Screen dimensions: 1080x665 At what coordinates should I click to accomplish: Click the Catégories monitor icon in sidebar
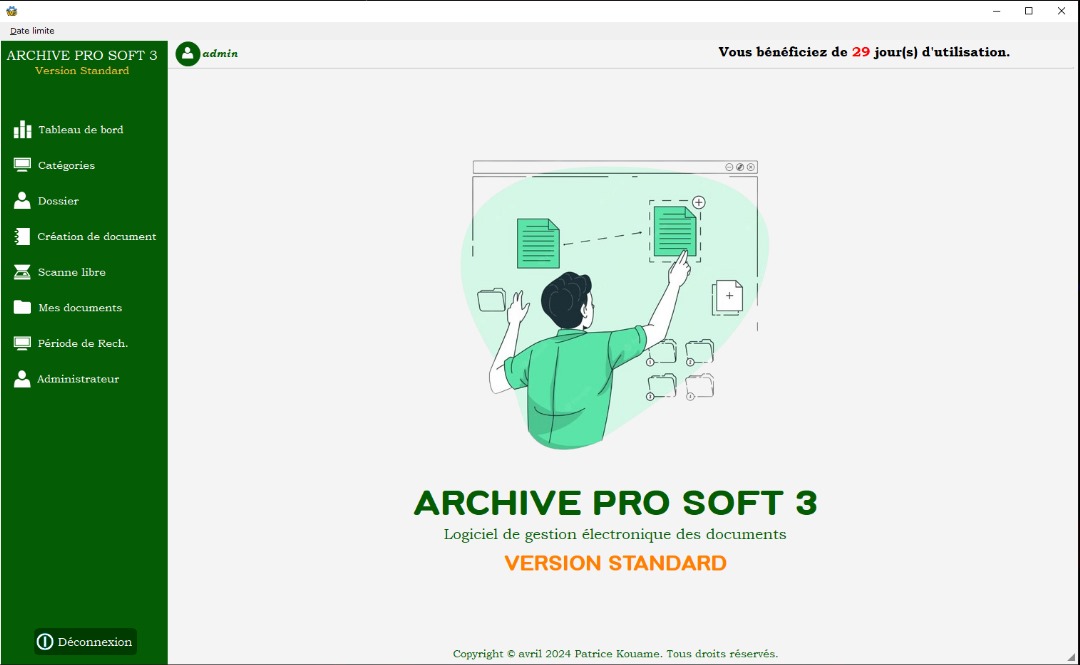point(22,165)
